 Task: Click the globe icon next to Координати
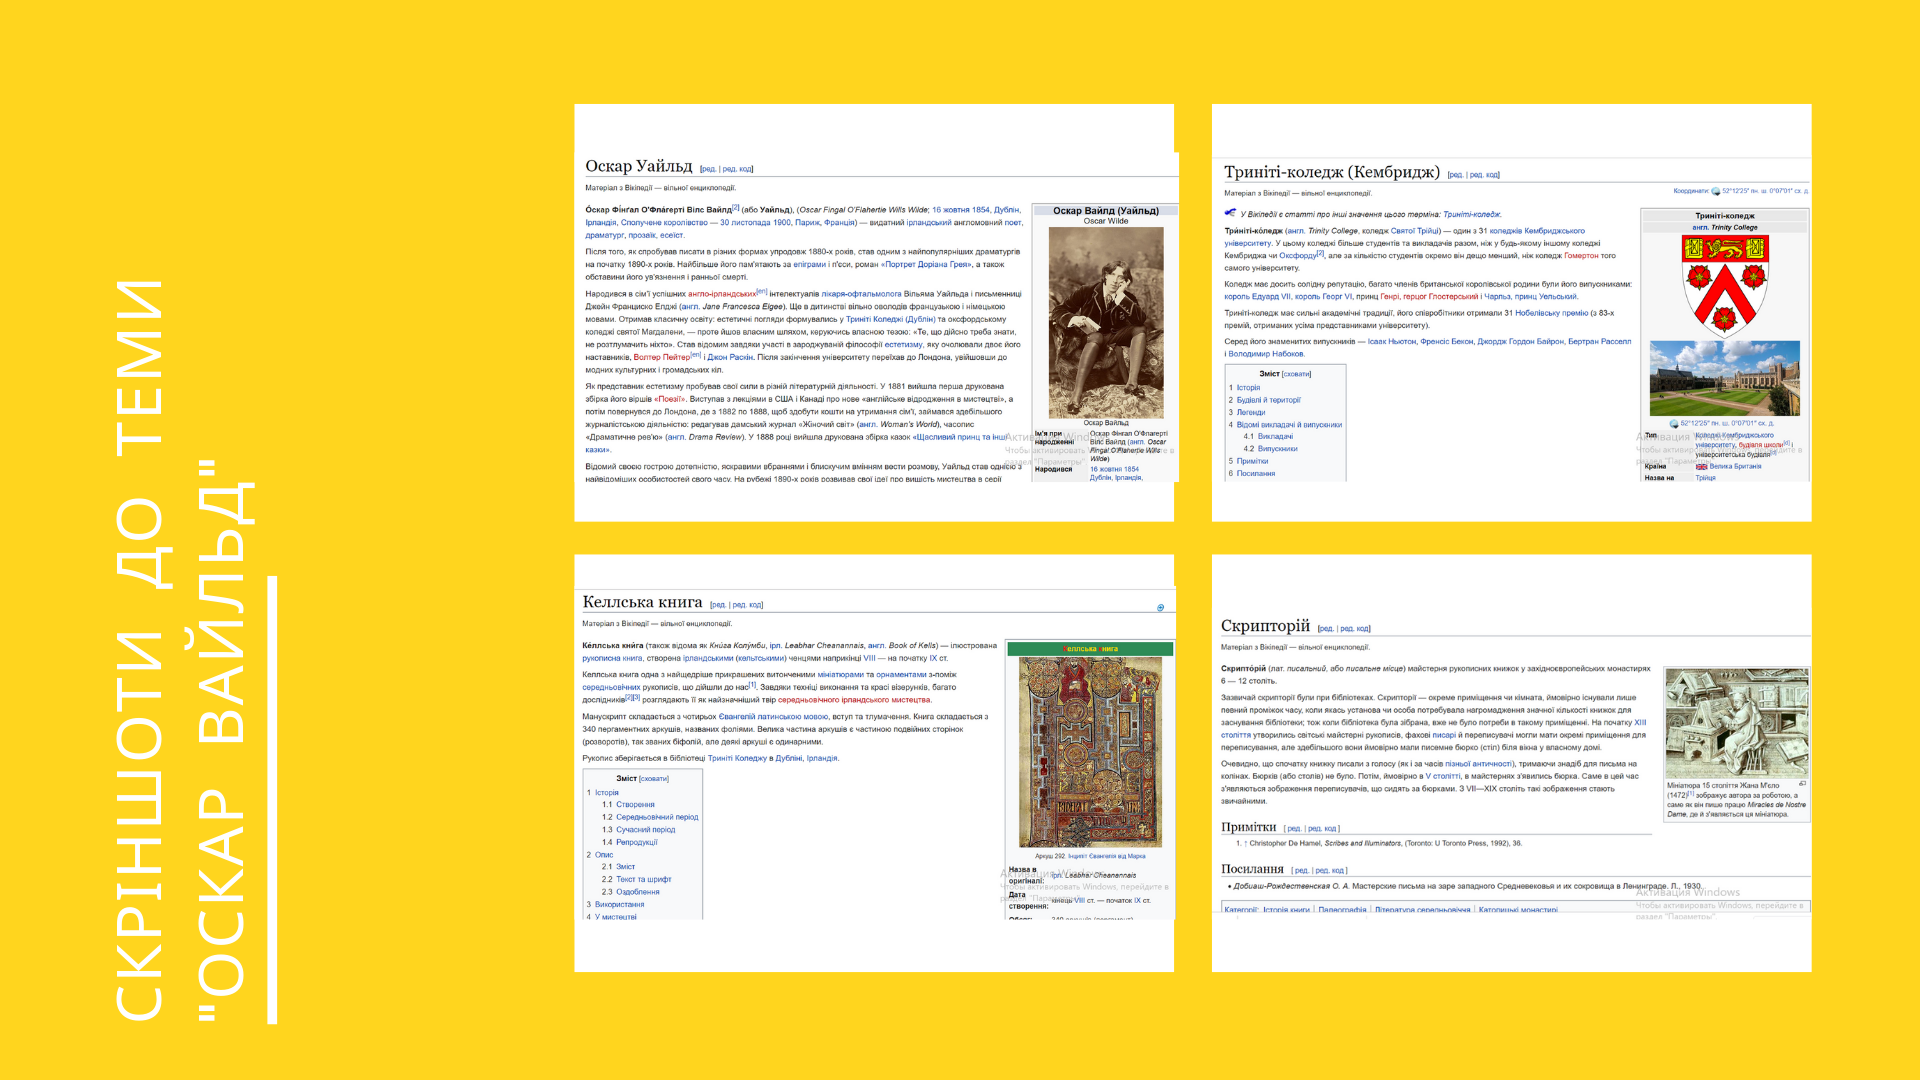pos(1716,191)
